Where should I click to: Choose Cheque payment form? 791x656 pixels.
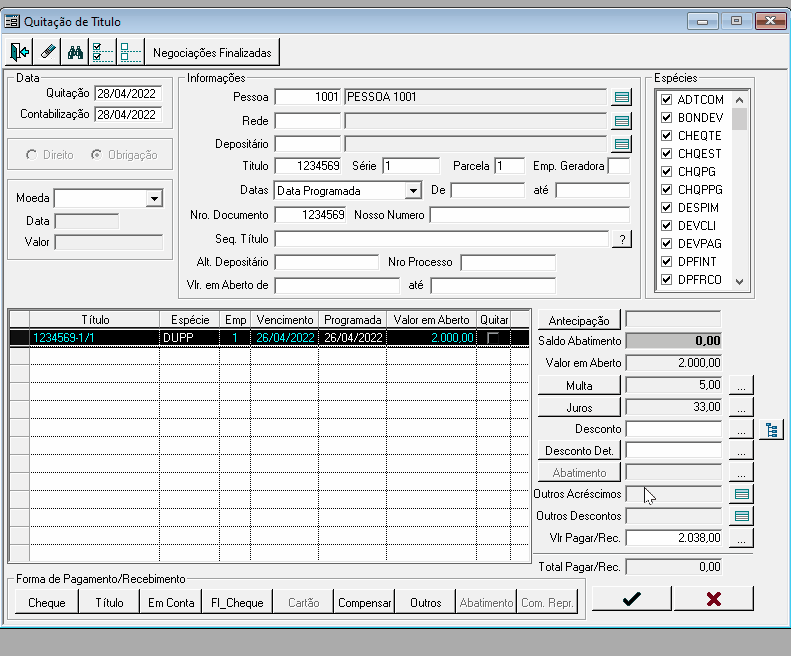coord(47,603)
